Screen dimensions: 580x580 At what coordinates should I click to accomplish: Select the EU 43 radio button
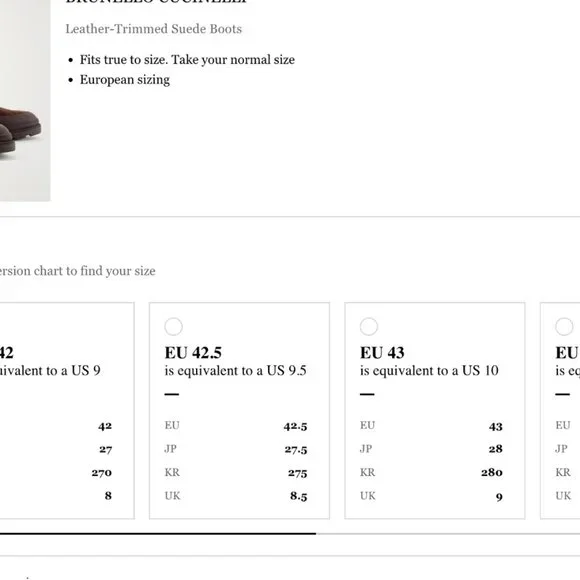click(369, 327)
